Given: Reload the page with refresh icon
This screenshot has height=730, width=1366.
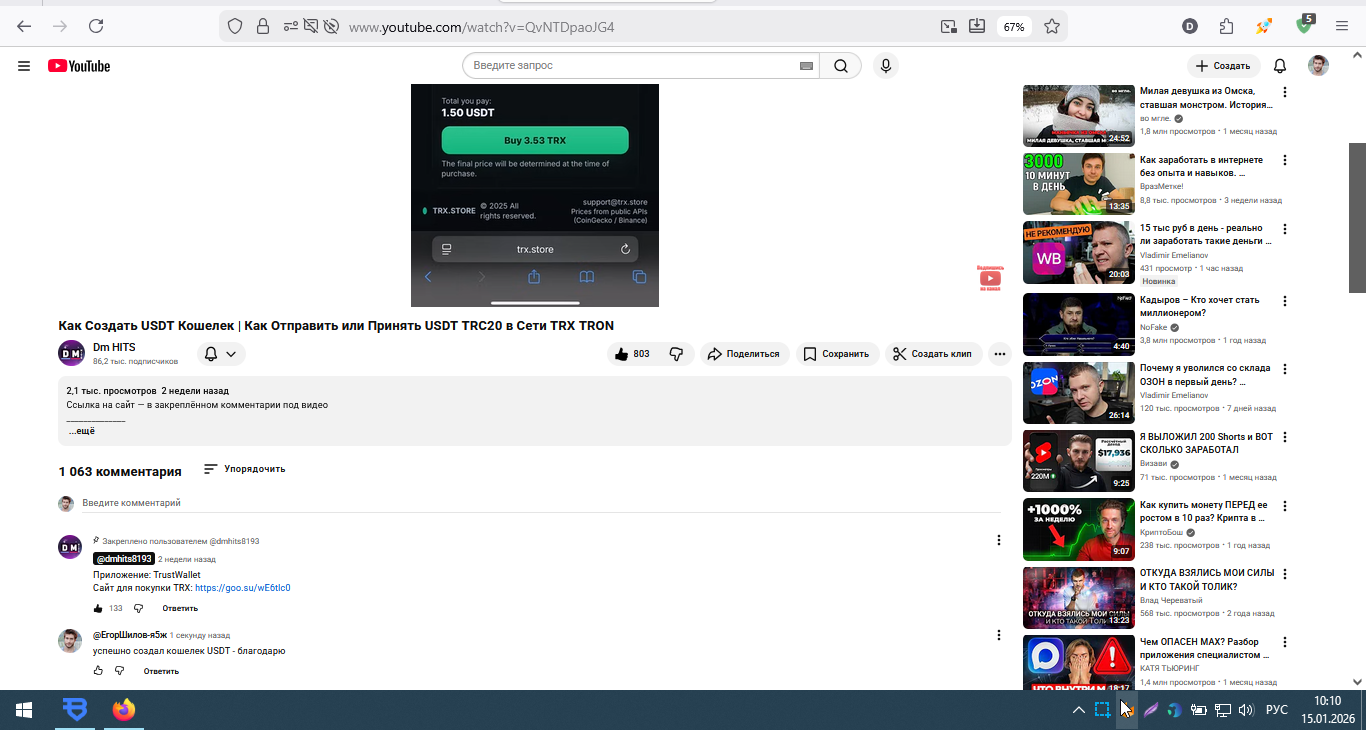Looking at the screenshot, I should coord(96,26).
